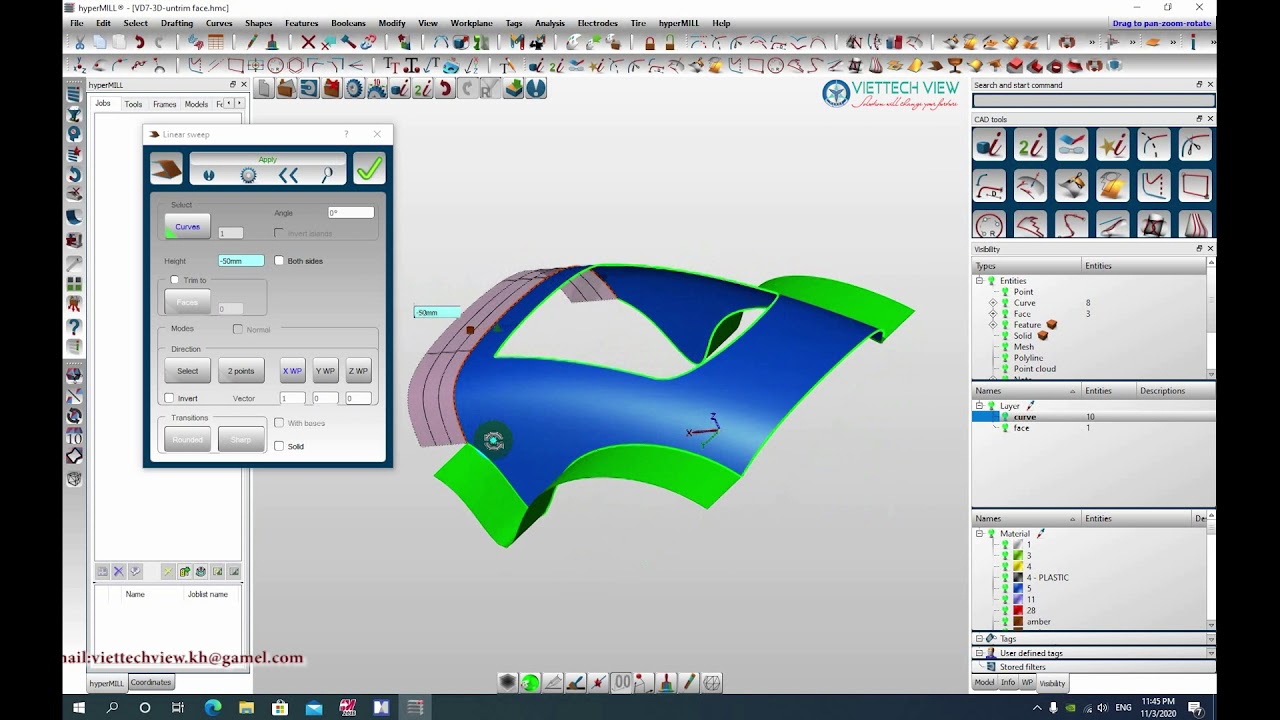Click the magnifier icon in Linear sweep dialog
1280x720 pixels.
327,175
